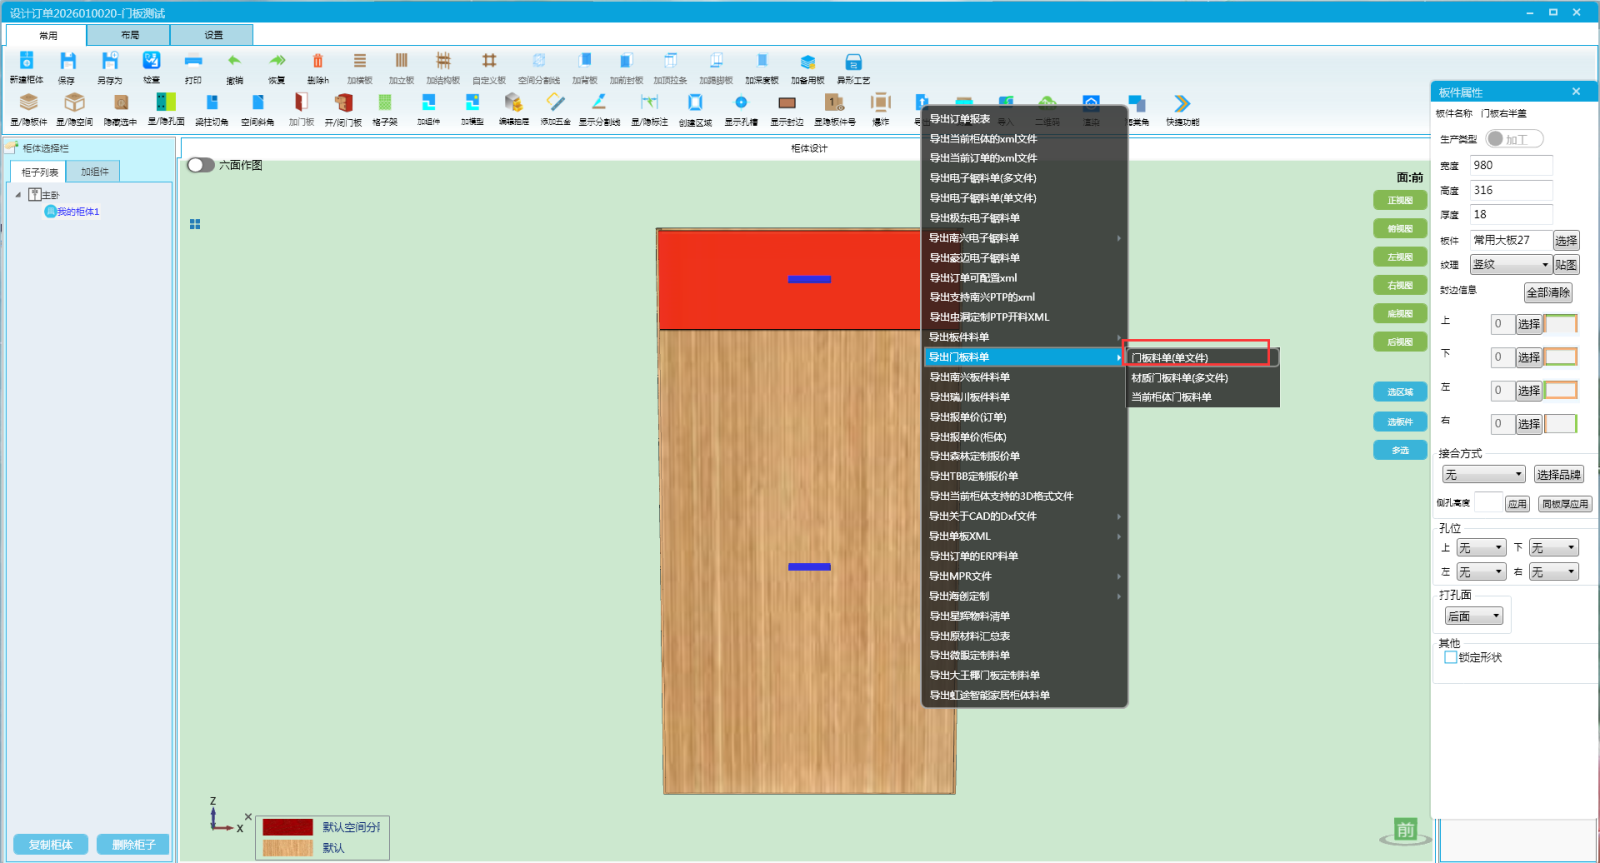Open the 快捷功能 quick functions icon
Screen dimensions: 1600x863
[1182, 104]
